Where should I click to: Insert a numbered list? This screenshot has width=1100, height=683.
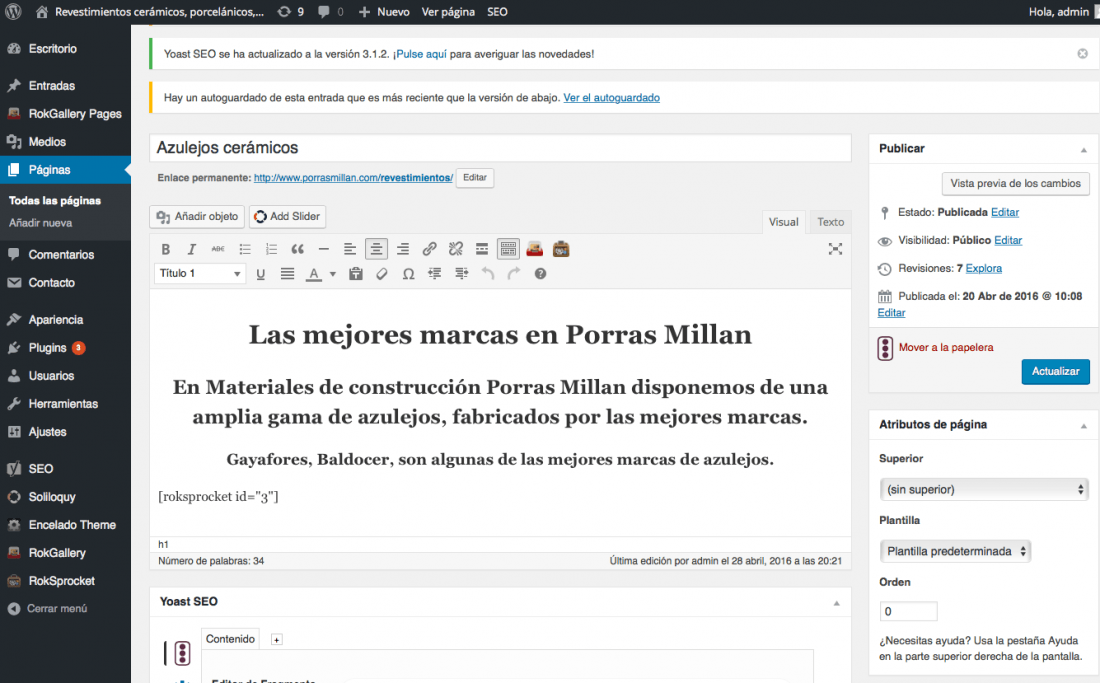click(271, 249)
